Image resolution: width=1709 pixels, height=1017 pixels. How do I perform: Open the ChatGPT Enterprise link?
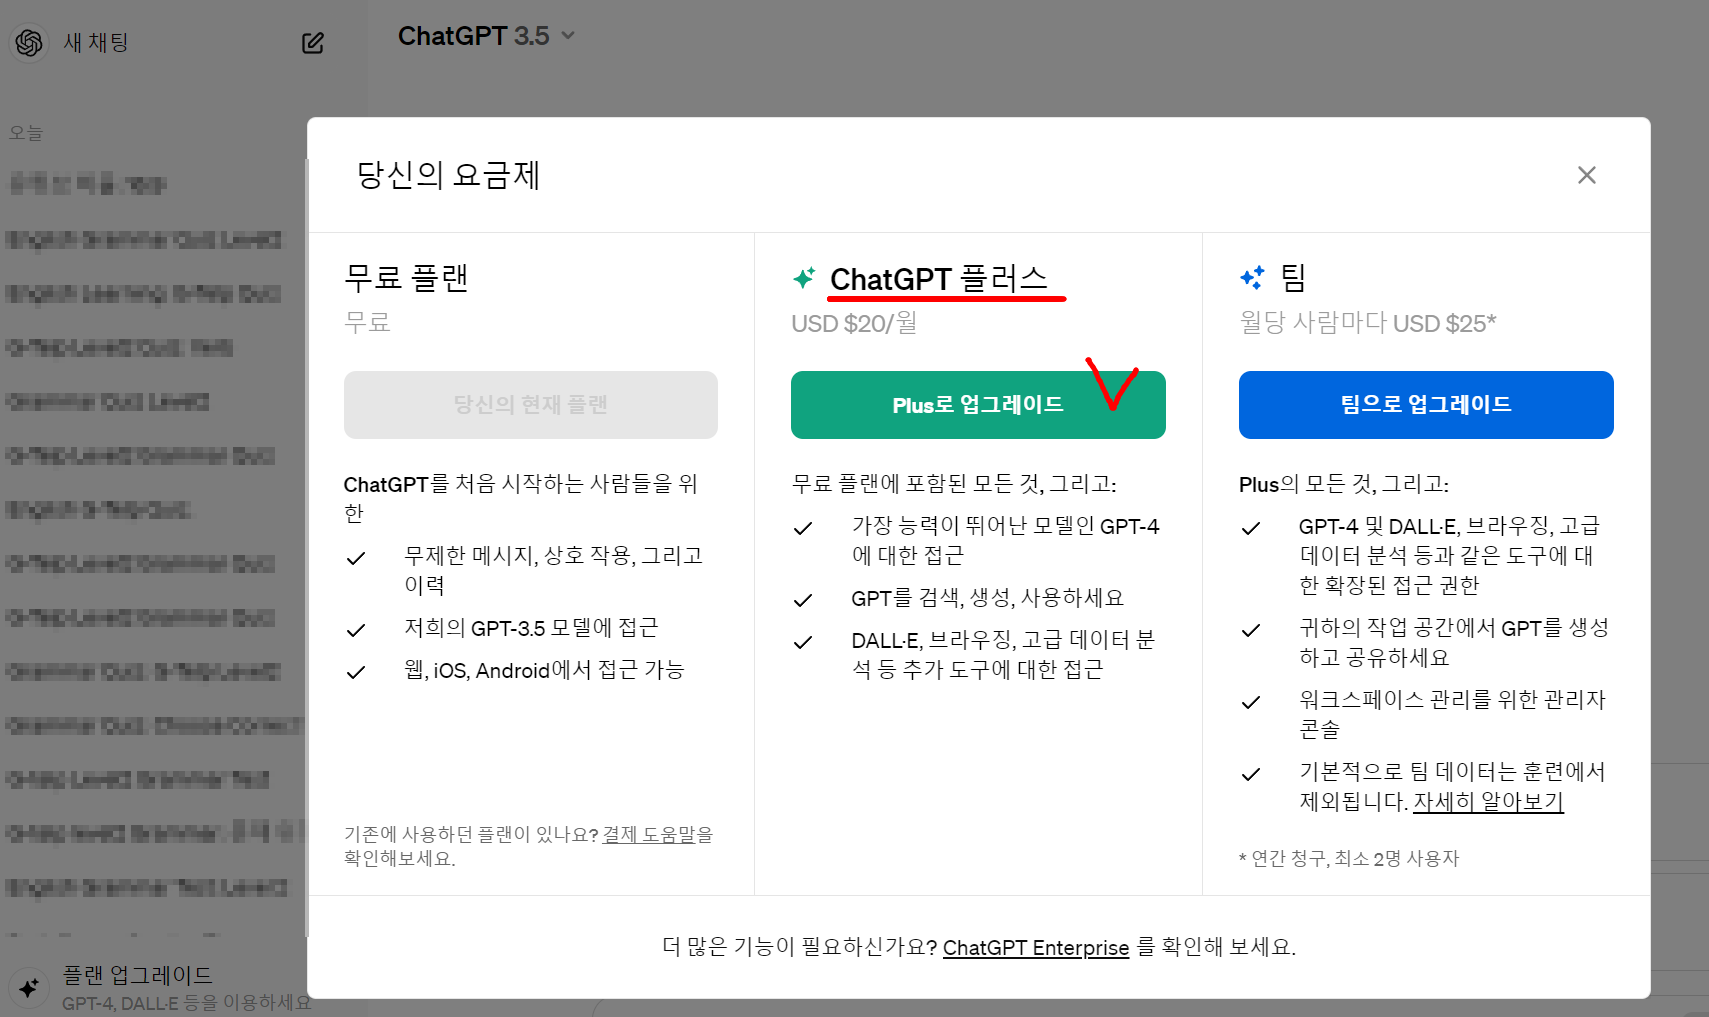[1036, 947]
